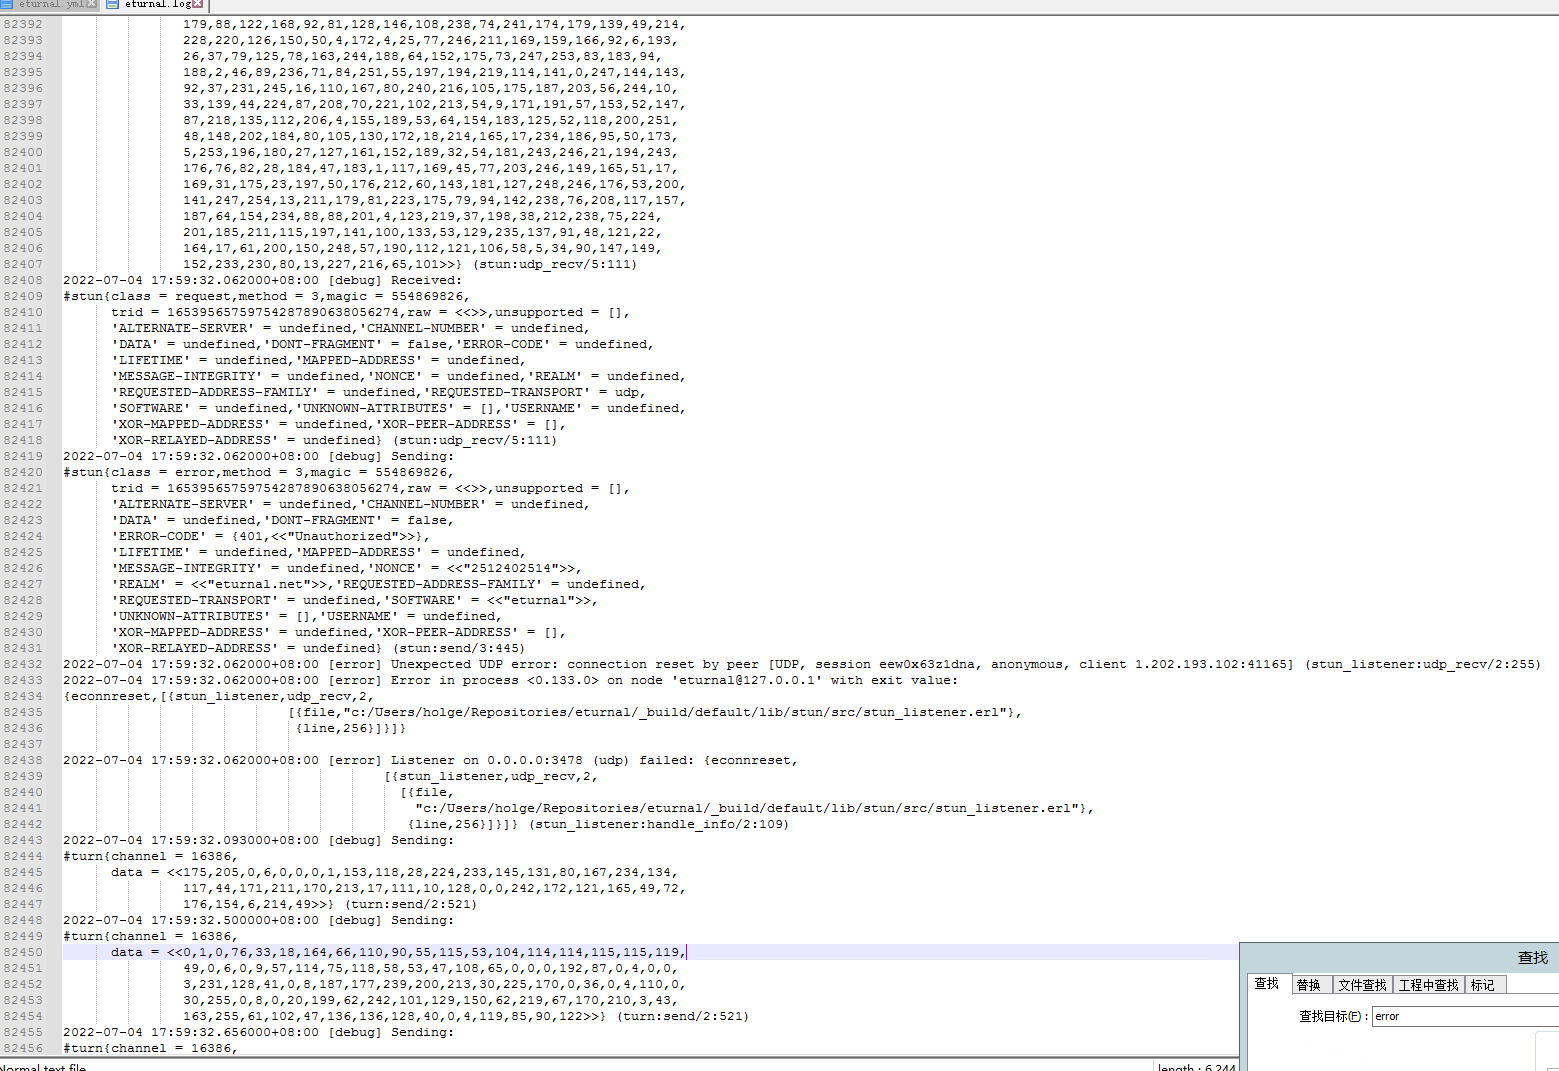Click the "(stun_listener:udp_recv/2:255)" text
Viewport: 1559px width, 1071px height.
click(x=1422, y=664)
